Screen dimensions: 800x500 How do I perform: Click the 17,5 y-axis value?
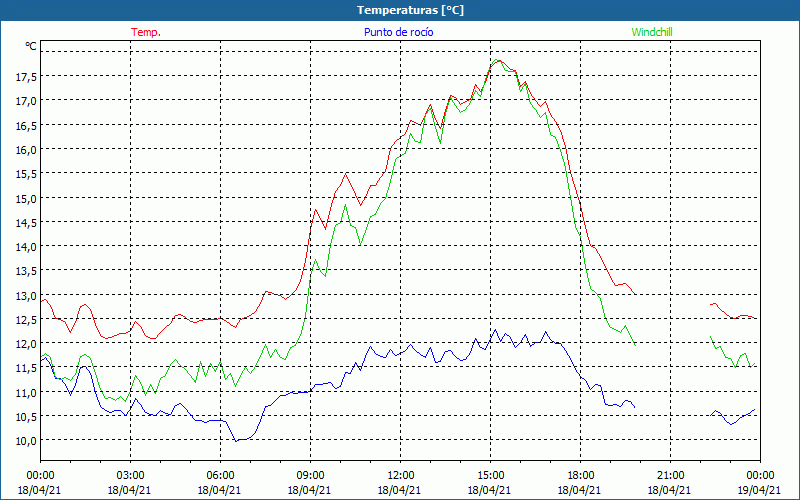tap(26, 77)
